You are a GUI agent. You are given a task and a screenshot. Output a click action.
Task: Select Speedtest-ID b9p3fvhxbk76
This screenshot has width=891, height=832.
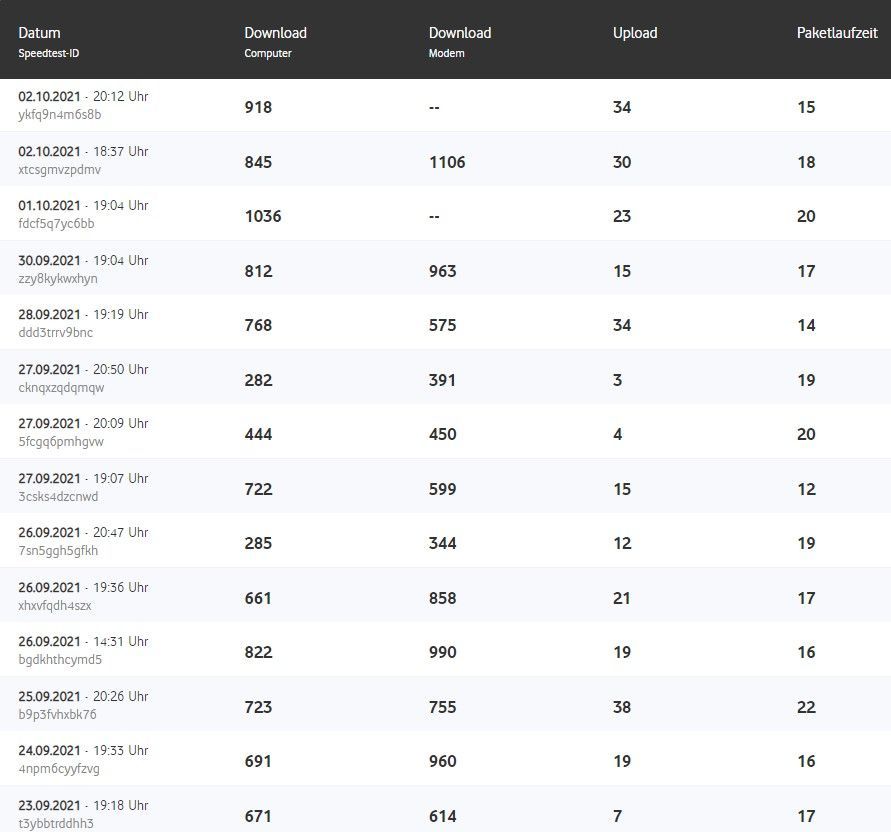coord(57,714)
